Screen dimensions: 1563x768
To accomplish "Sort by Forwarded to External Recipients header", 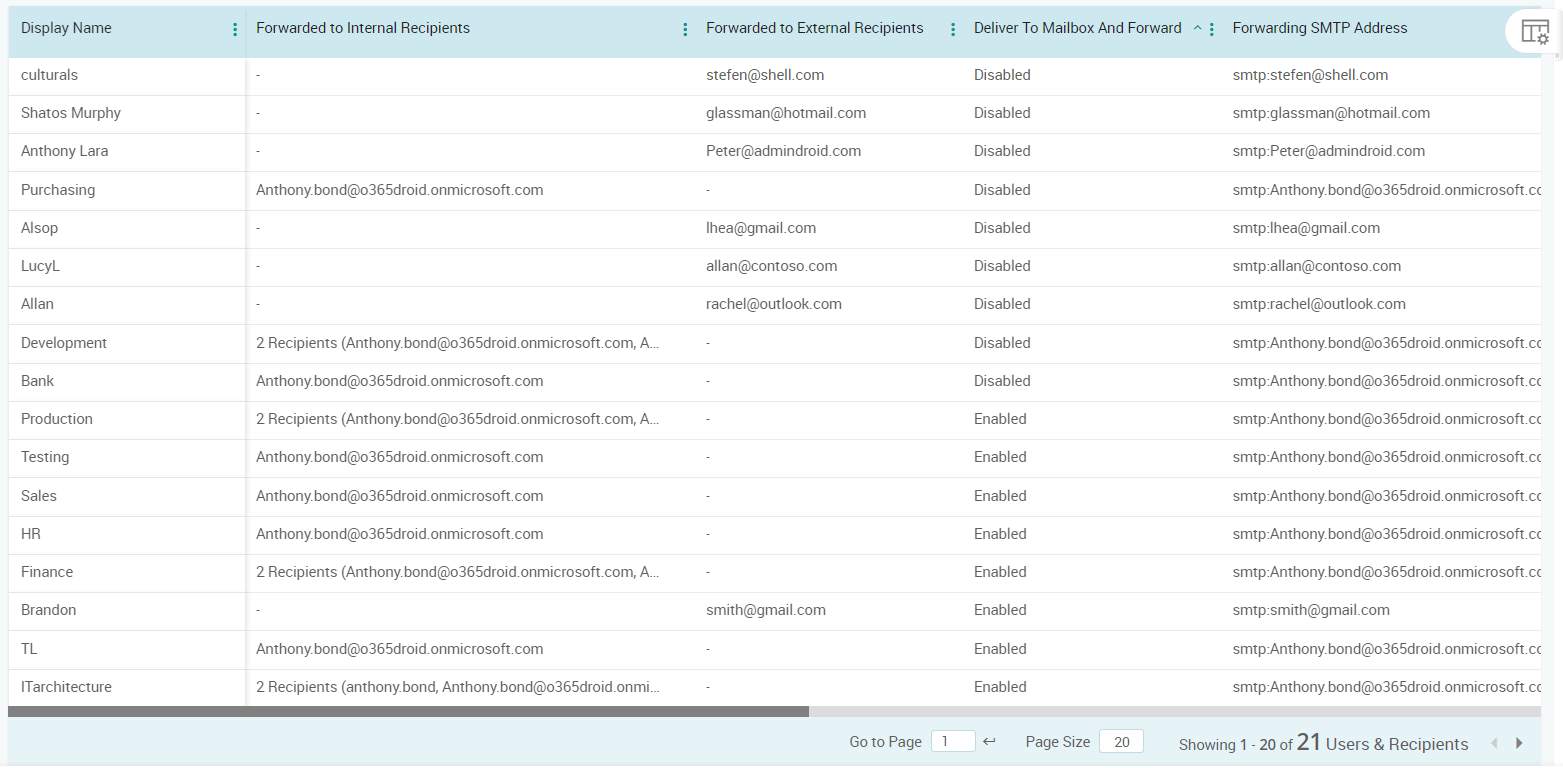I will coord(815,28).
